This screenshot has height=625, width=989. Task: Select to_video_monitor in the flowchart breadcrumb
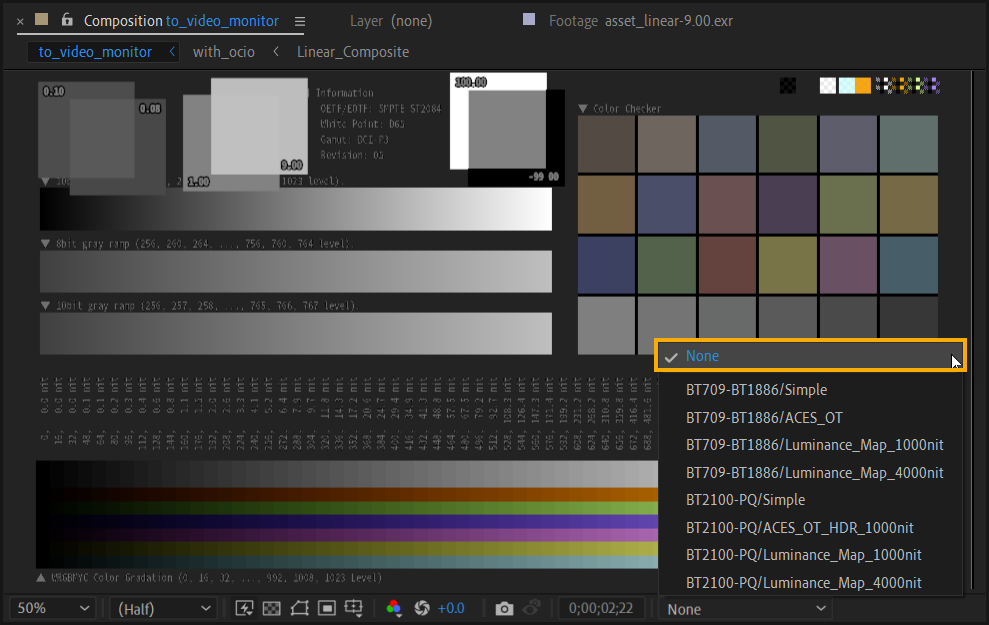(x=95, y=52)
